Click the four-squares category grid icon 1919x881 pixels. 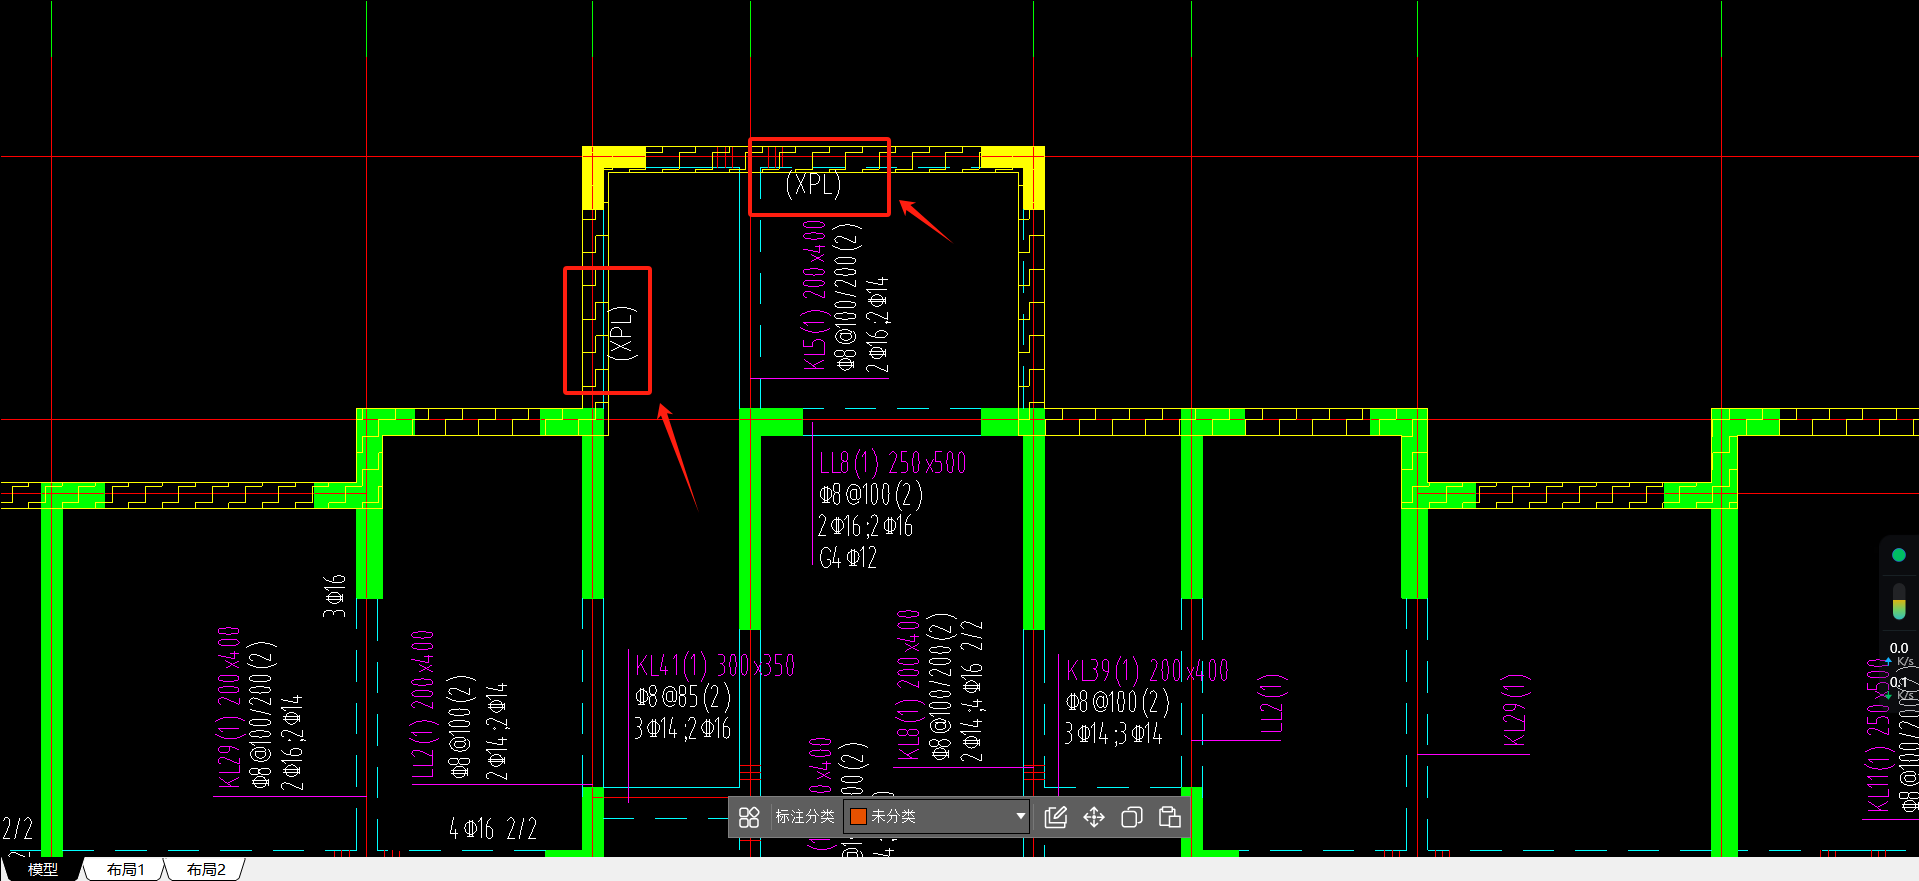749,817
